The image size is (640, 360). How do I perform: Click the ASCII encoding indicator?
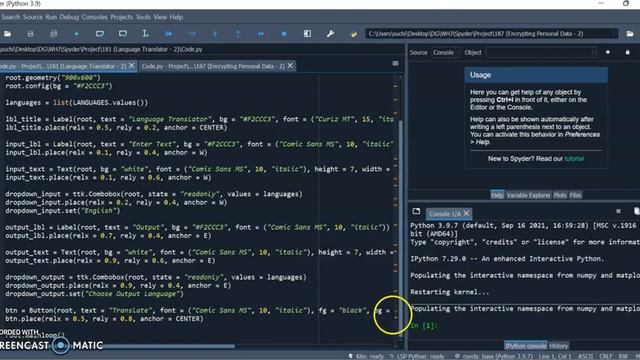point(585,356)
